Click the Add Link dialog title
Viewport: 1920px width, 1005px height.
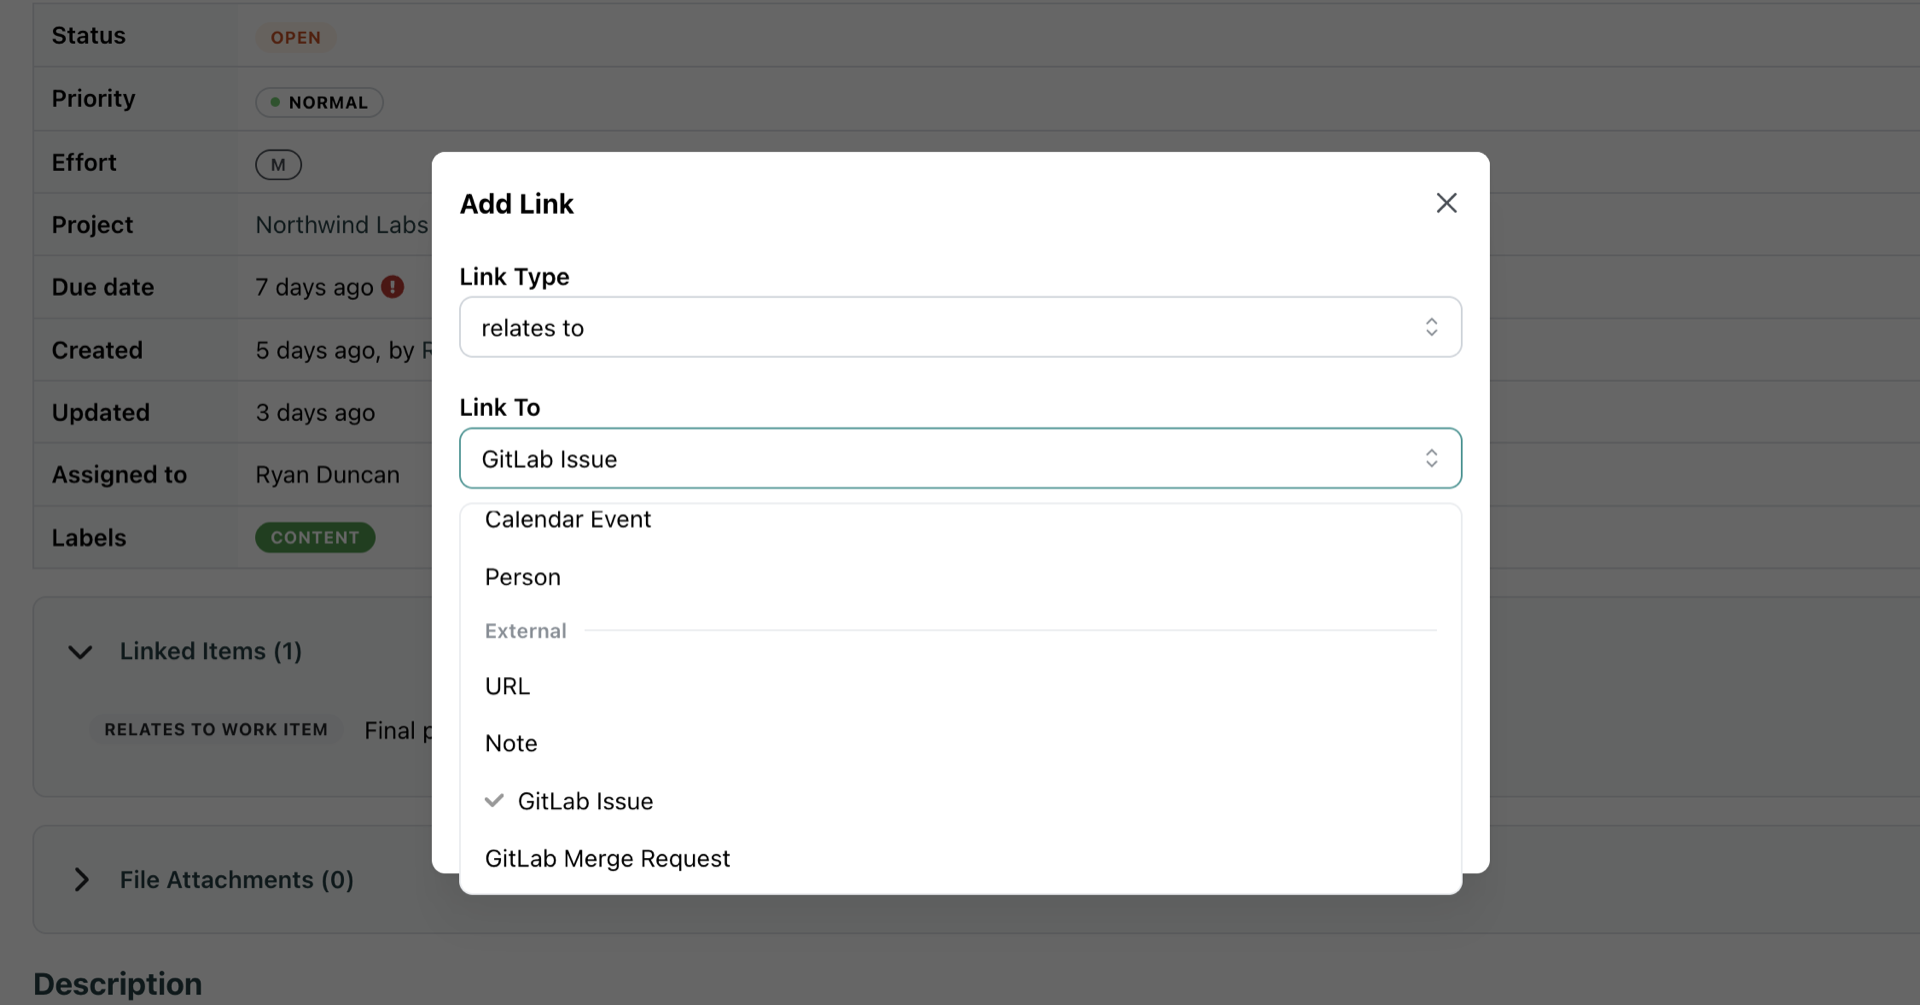516,204
